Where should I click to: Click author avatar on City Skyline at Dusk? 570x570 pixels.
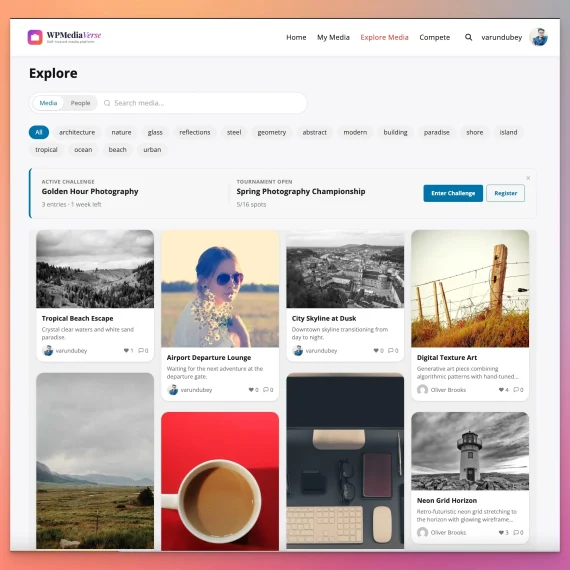(298, 350)
